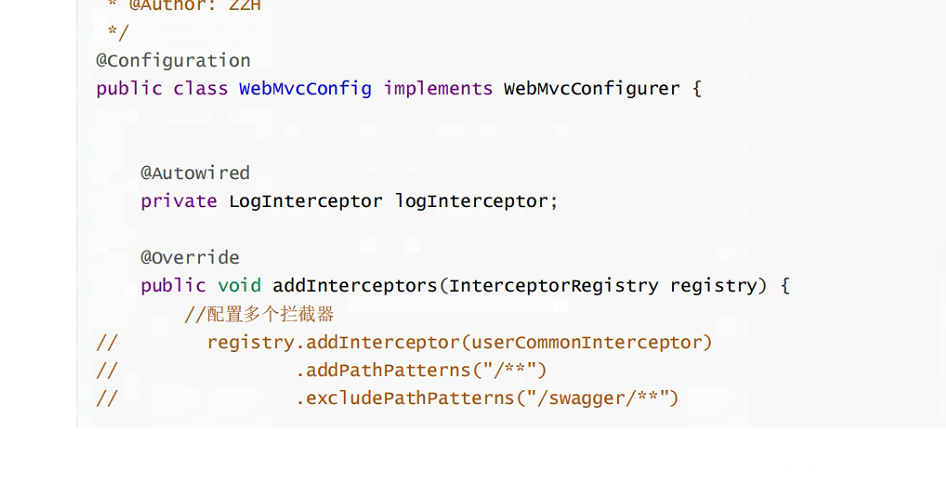Select the WebMvcConfig class name

305,89
